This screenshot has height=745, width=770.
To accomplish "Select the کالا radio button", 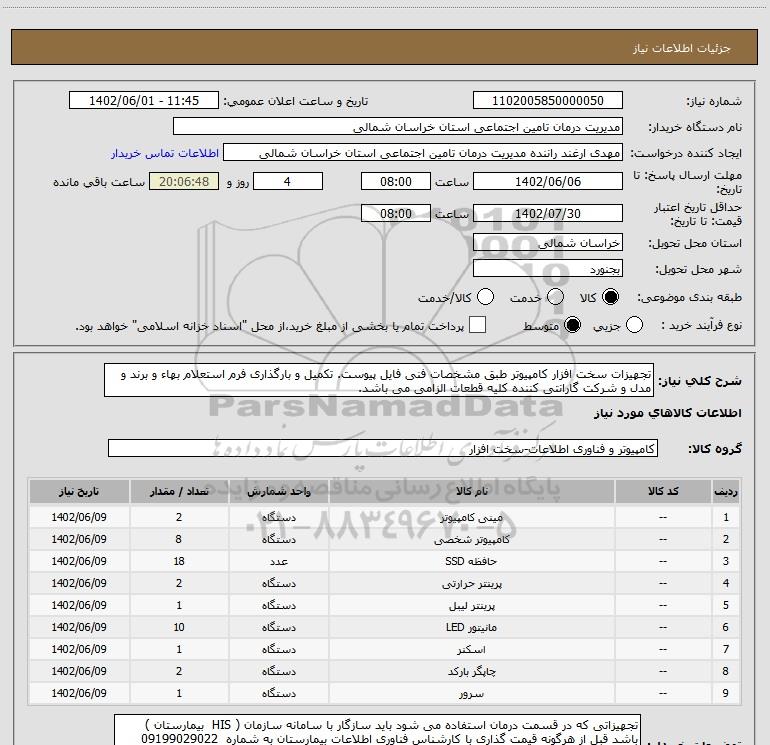I will (610, 297).
